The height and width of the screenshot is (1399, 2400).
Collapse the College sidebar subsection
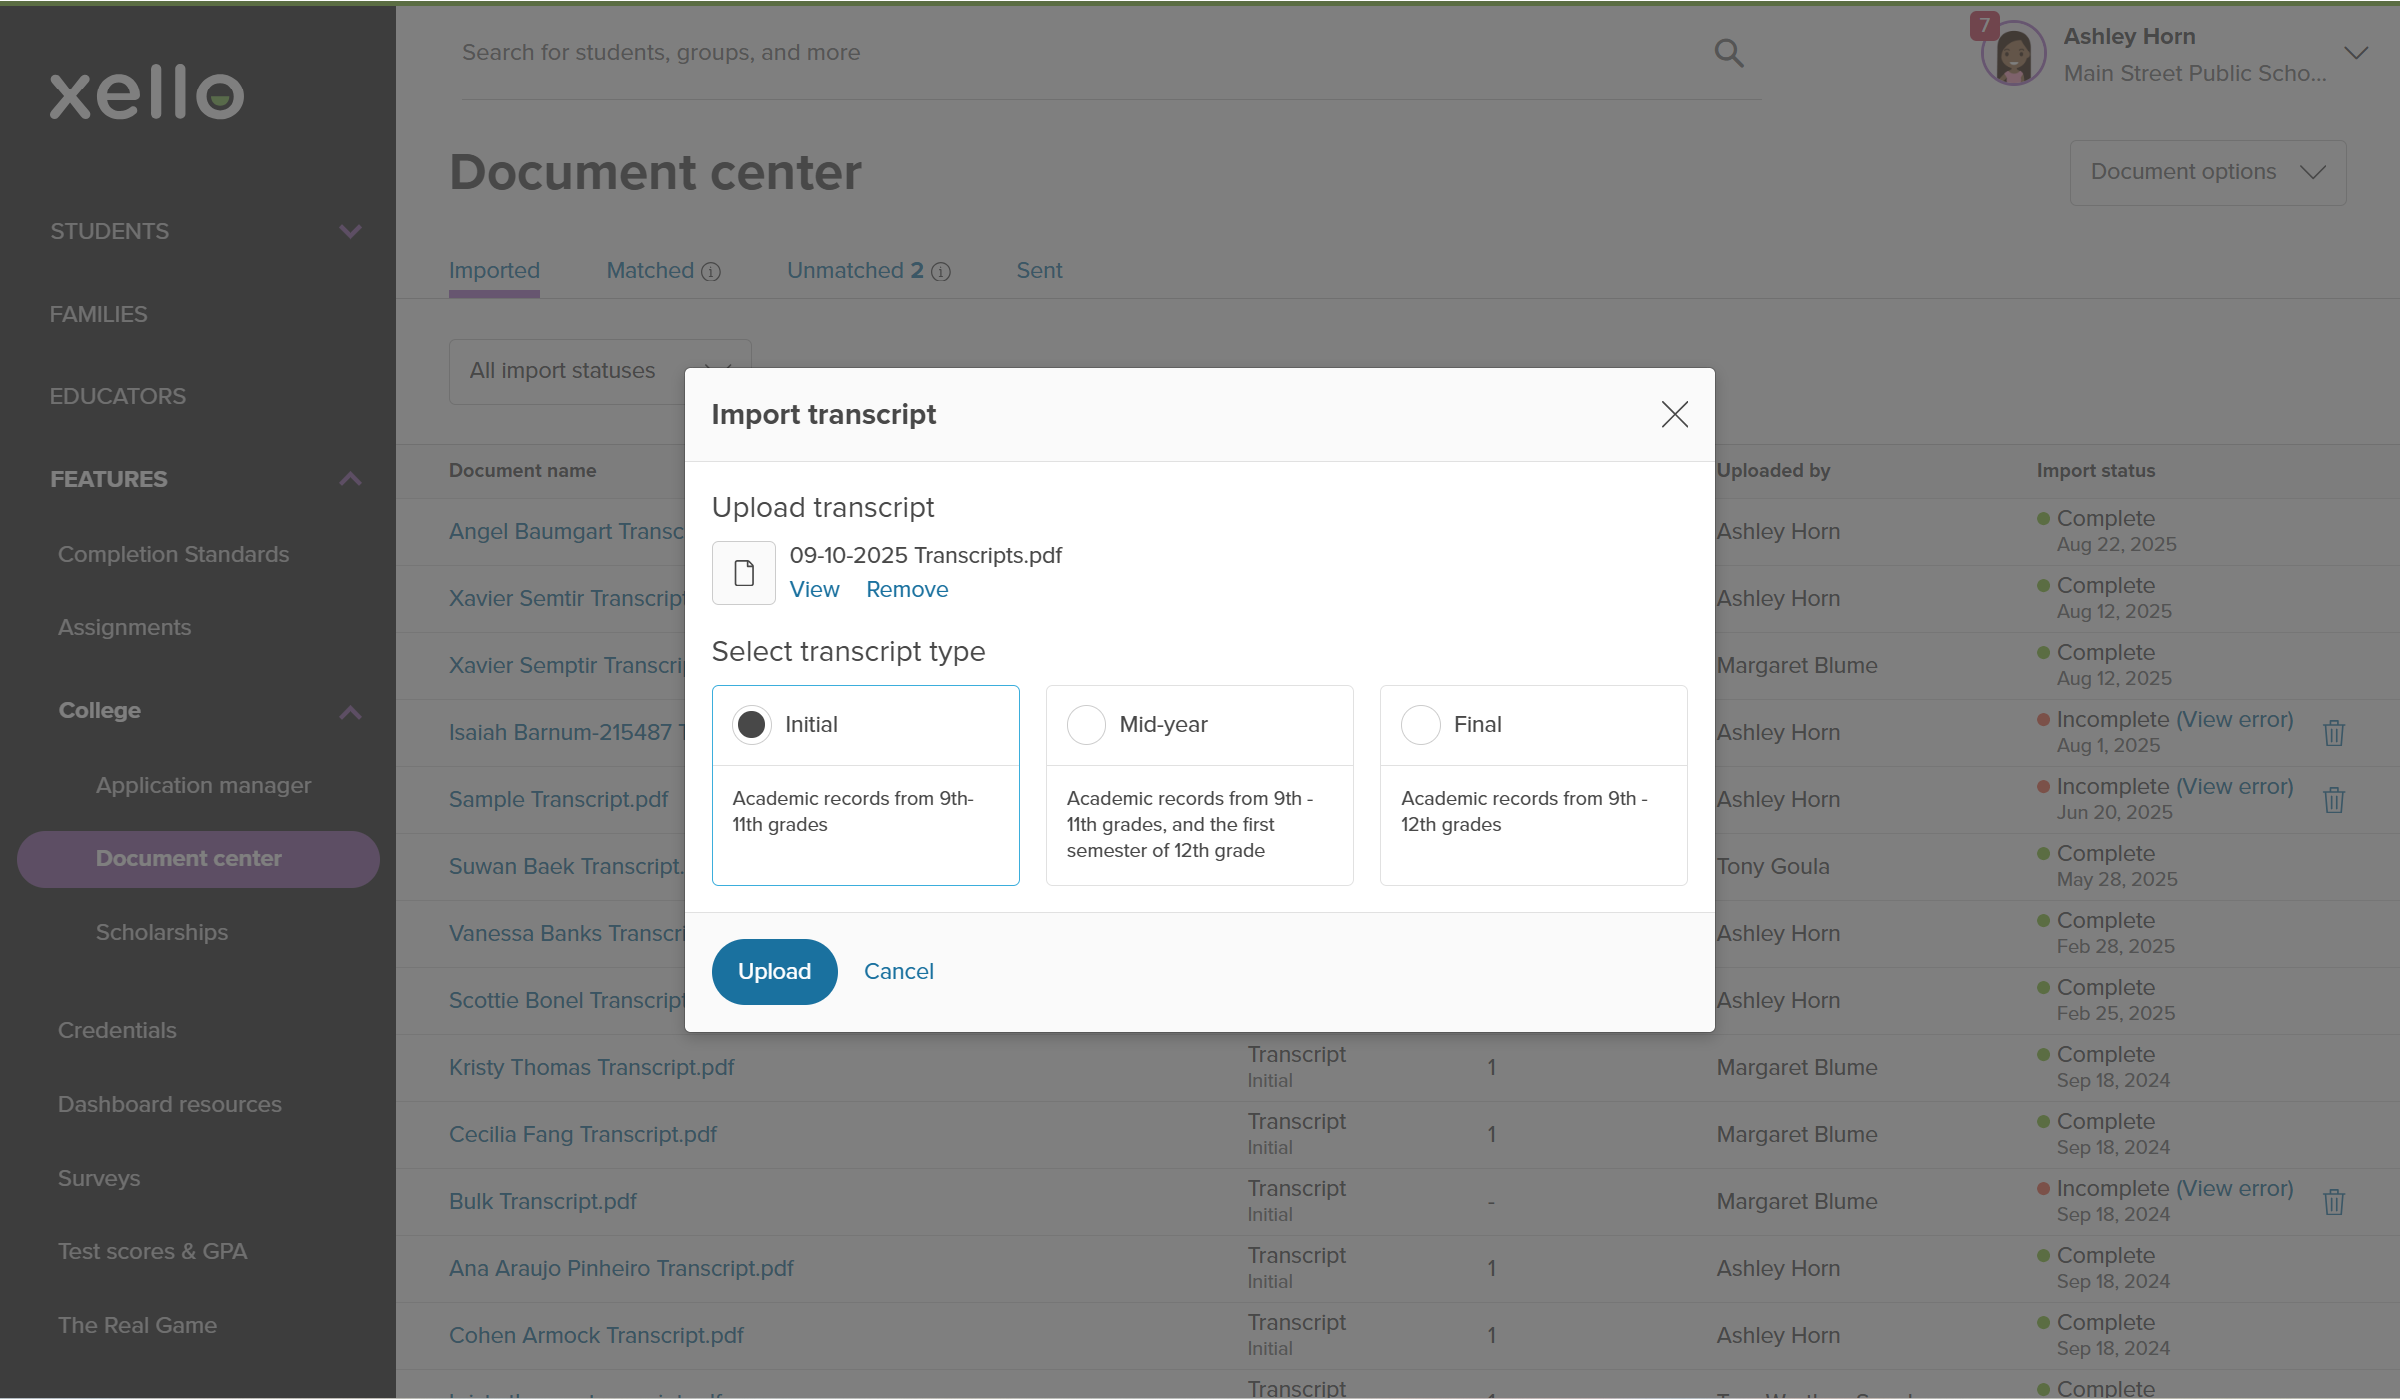point(350,712)
